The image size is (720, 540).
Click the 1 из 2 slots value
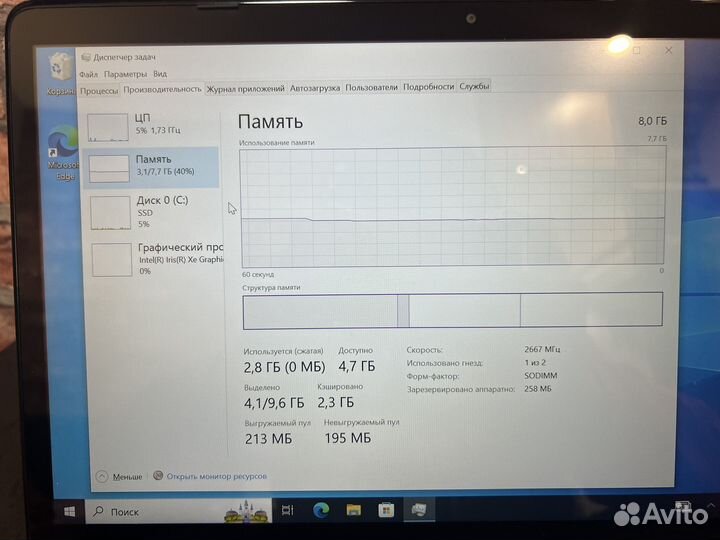click(x=535, y=362)
